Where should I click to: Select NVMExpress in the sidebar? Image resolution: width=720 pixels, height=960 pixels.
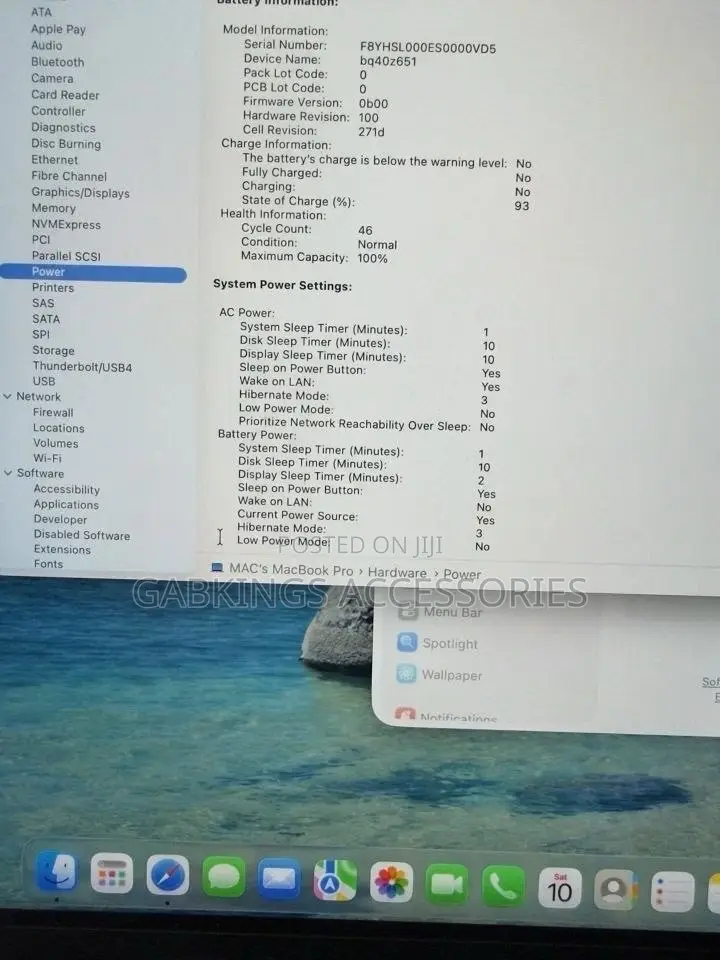(x=66, y=225)
